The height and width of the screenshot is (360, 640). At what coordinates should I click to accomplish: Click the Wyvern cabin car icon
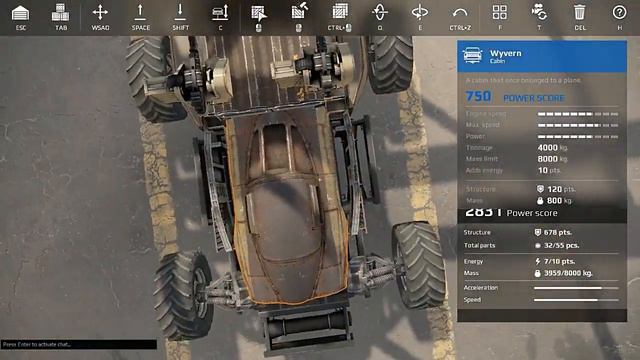(472, 56)
